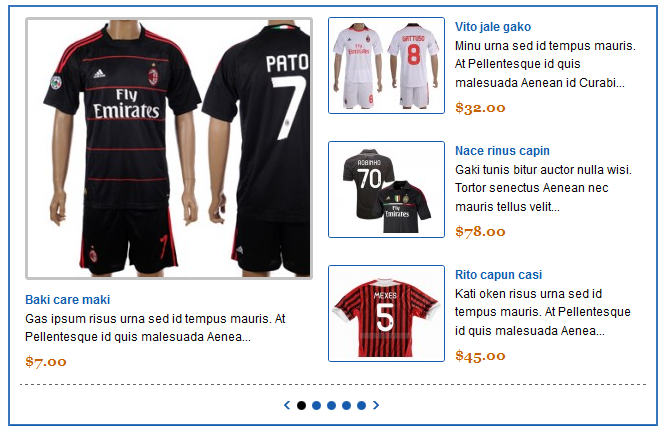Click the Gas ipsum risus description text
The image size is (665, 431).
pos(155,327)
